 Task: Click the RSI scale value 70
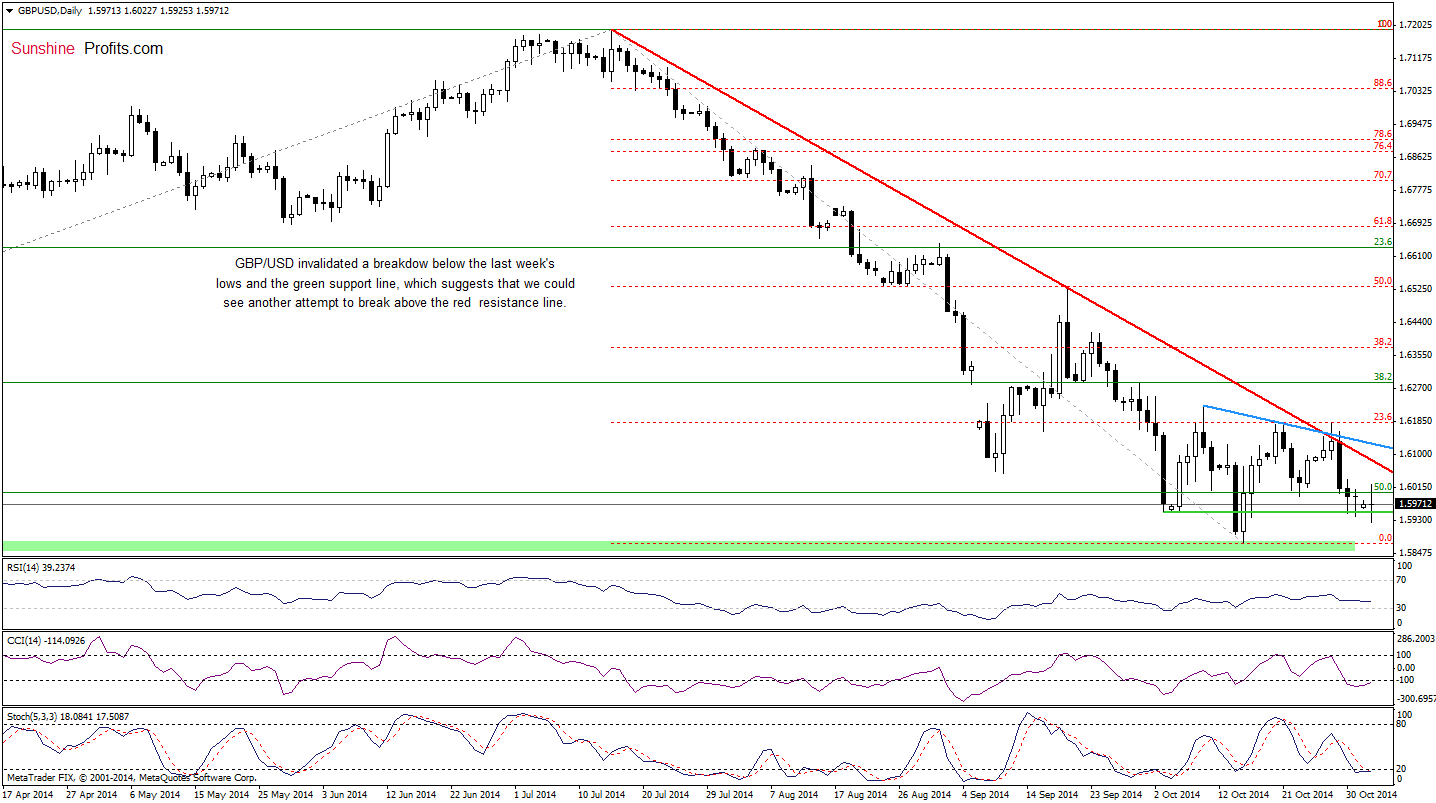pyautogui.click(x=1402, y=579)
